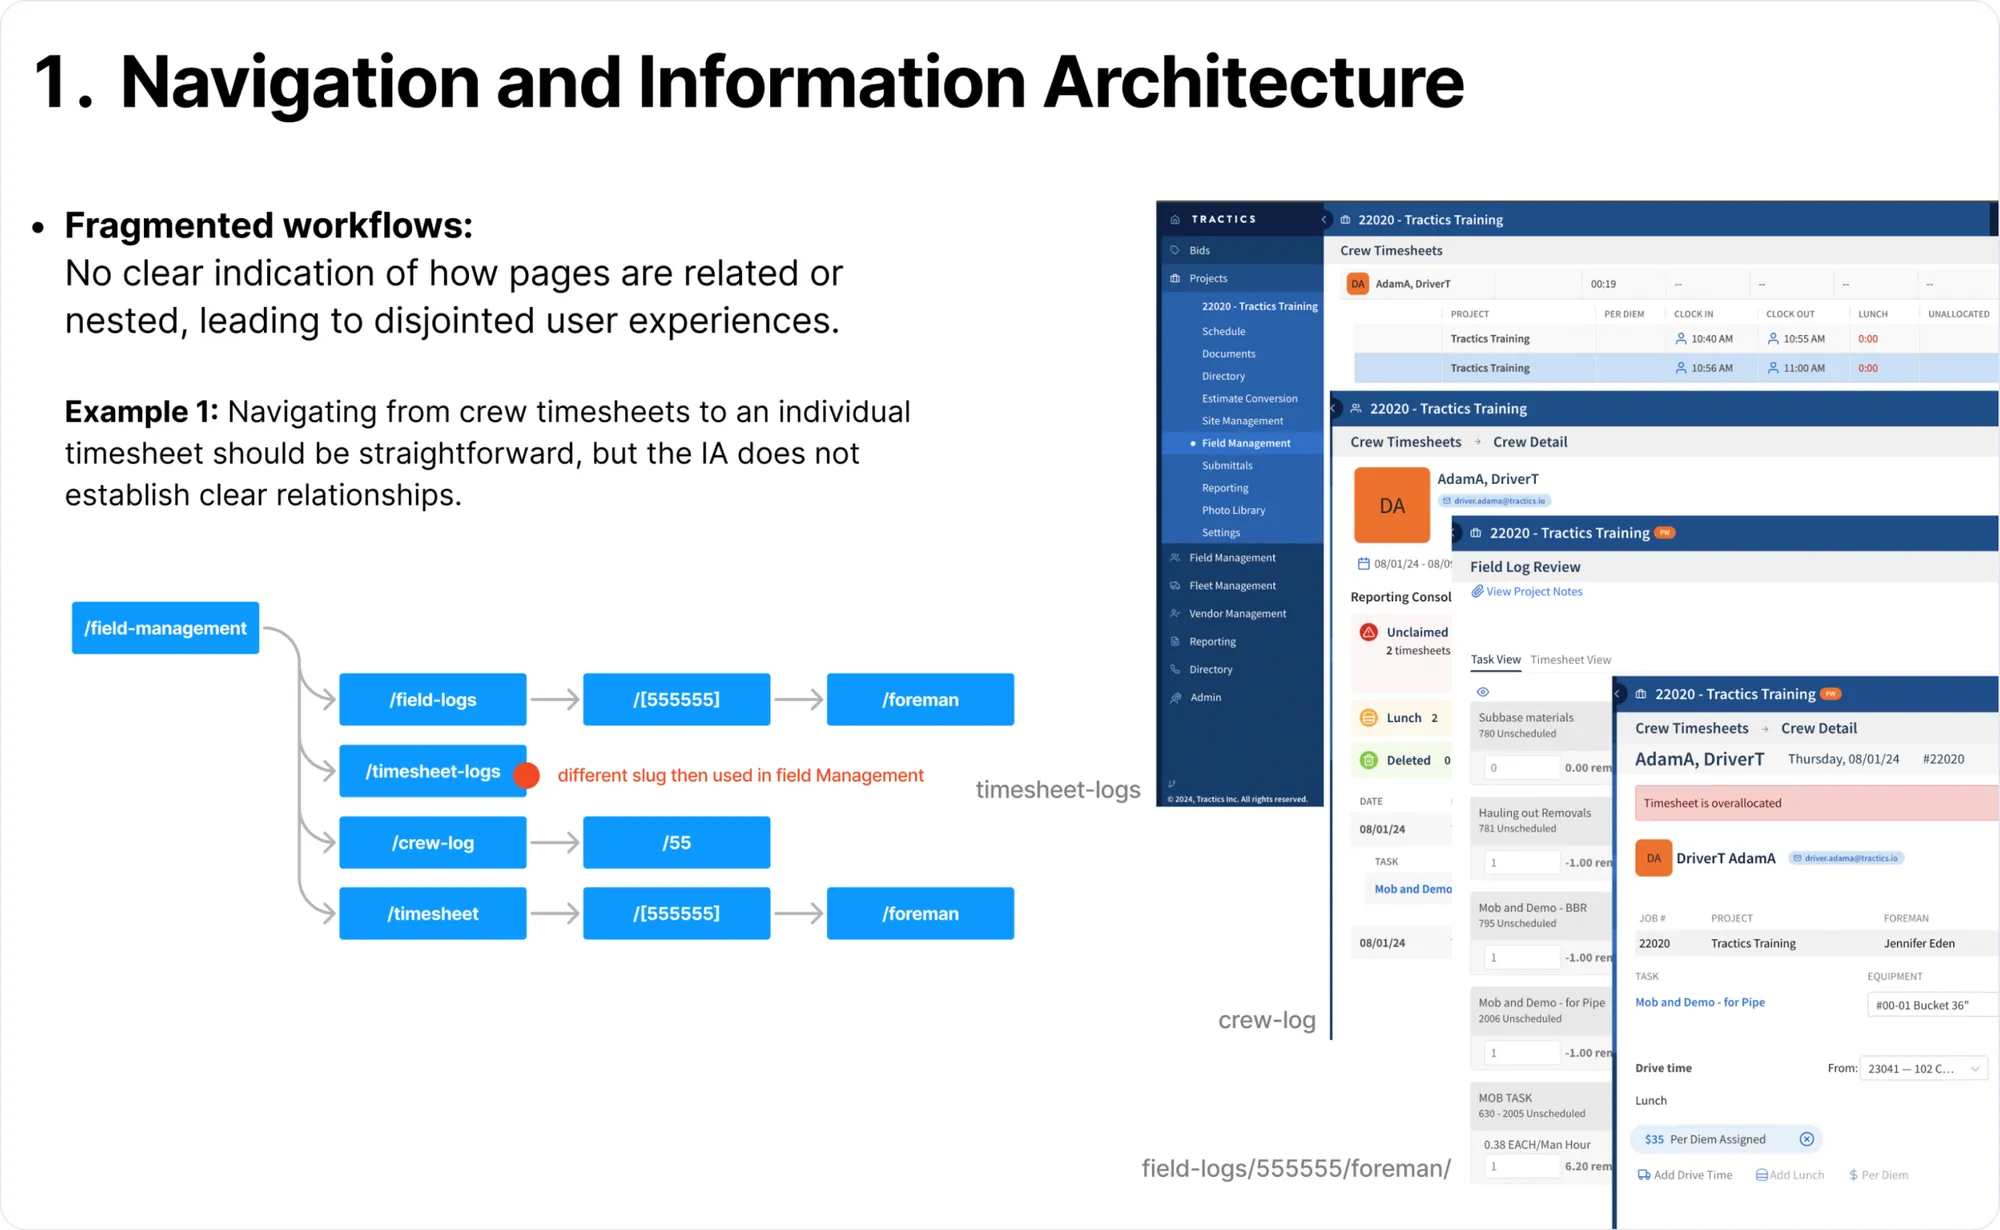
Task: Click Add Lunch button
Action: click(1789, 1175)
